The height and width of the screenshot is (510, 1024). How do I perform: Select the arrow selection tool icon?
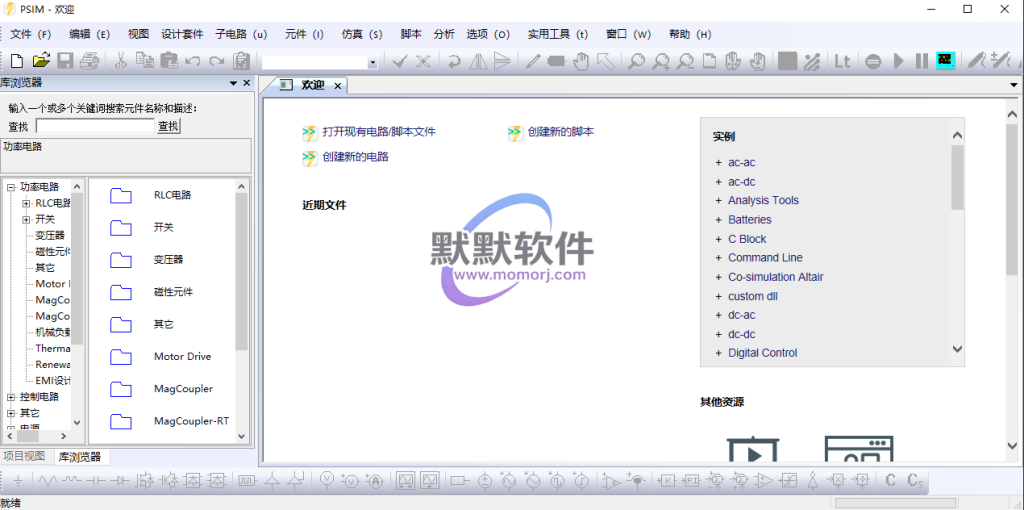coord(605,61)
